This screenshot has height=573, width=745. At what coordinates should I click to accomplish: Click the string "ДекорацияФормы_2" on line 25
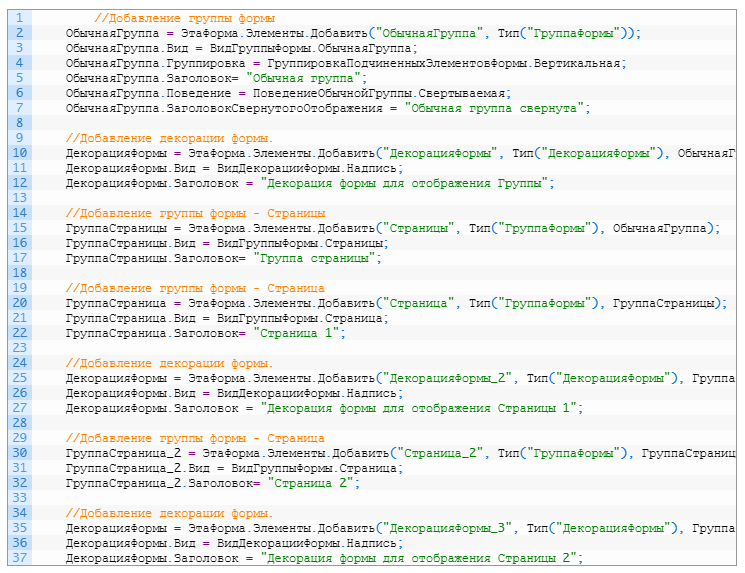447,378
